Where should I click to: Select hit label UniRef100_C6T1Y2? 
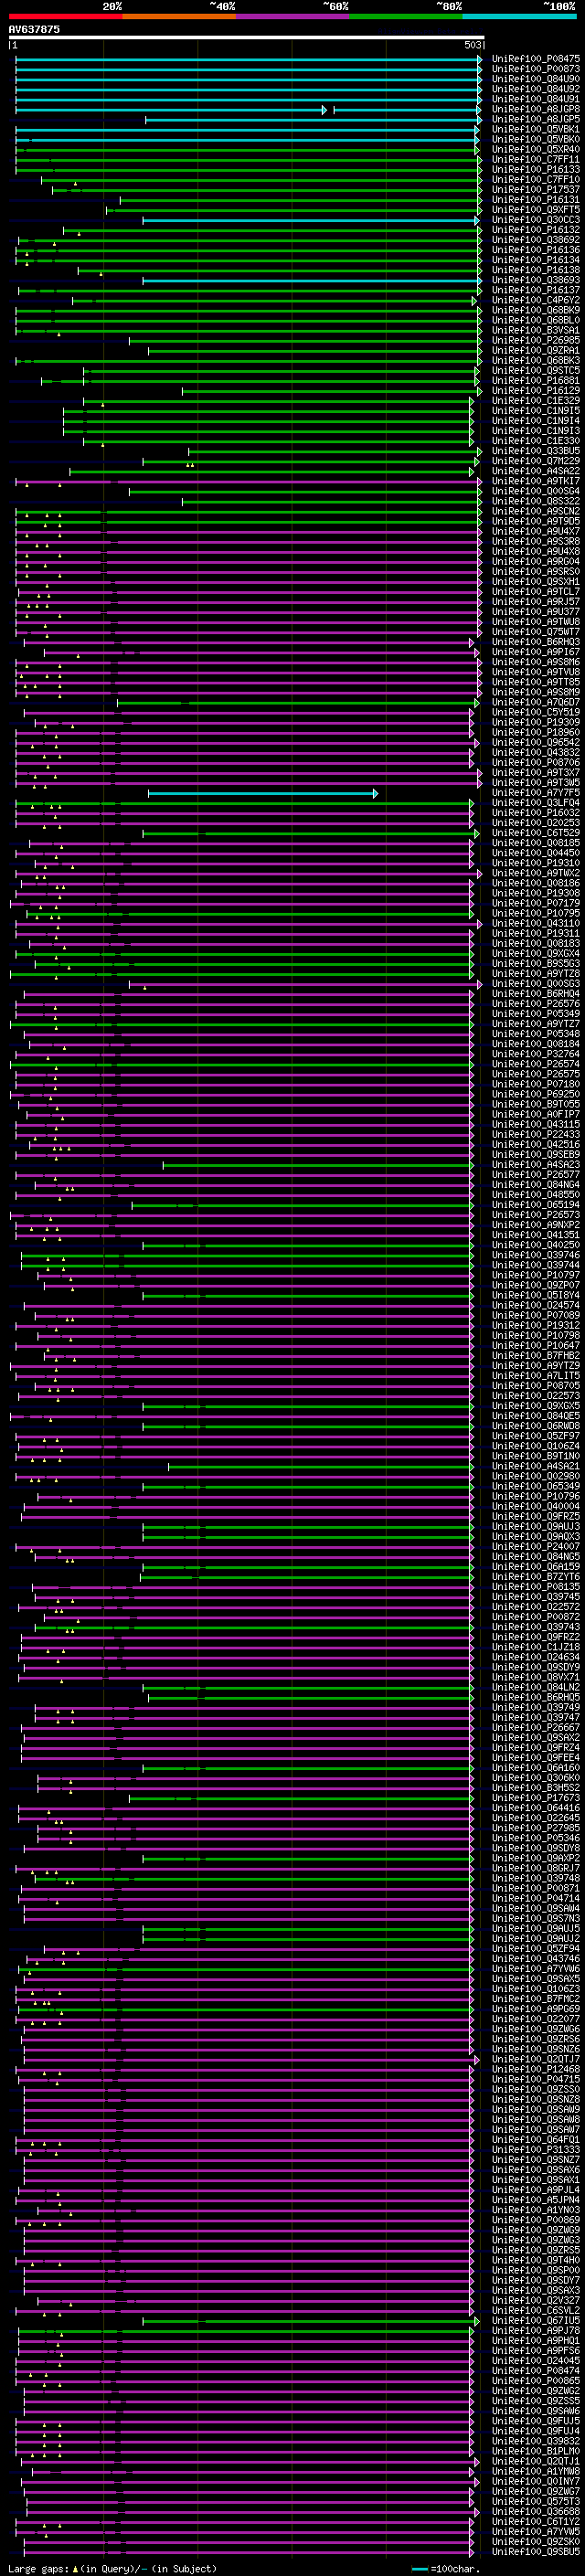click(536, 2521)
